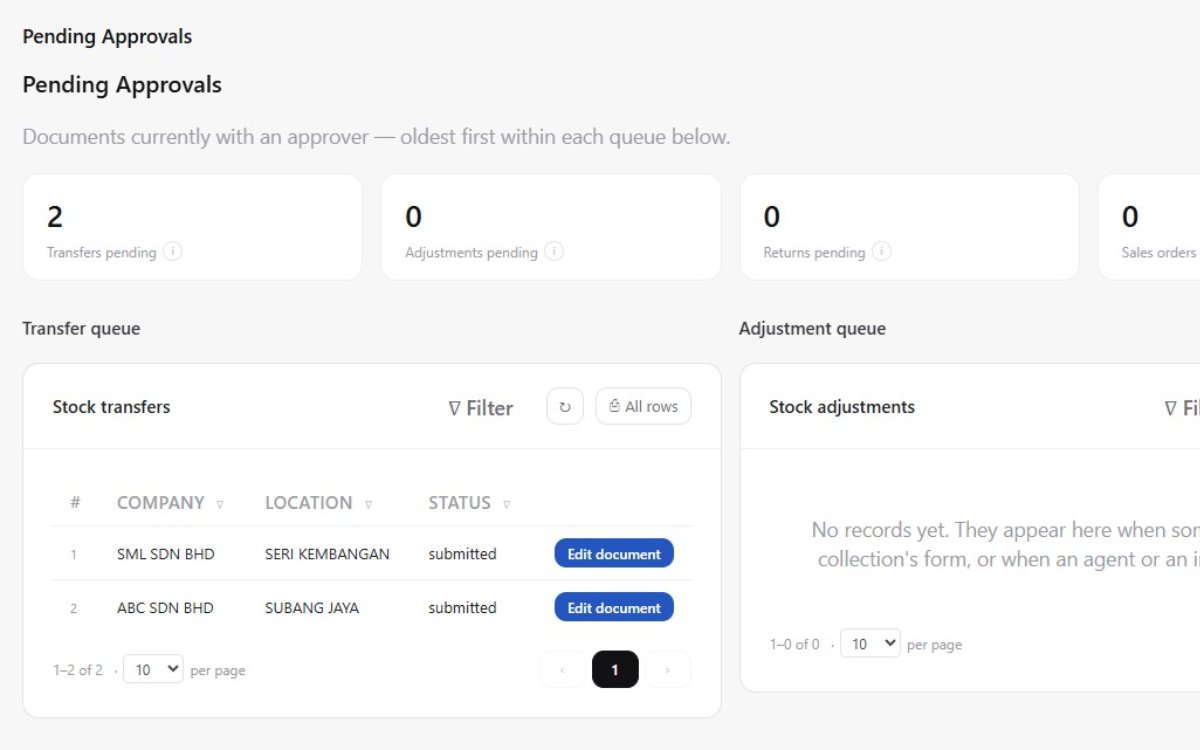
Task: Click the SERI KEMBANGAN location cell
Action: [327, 554]
